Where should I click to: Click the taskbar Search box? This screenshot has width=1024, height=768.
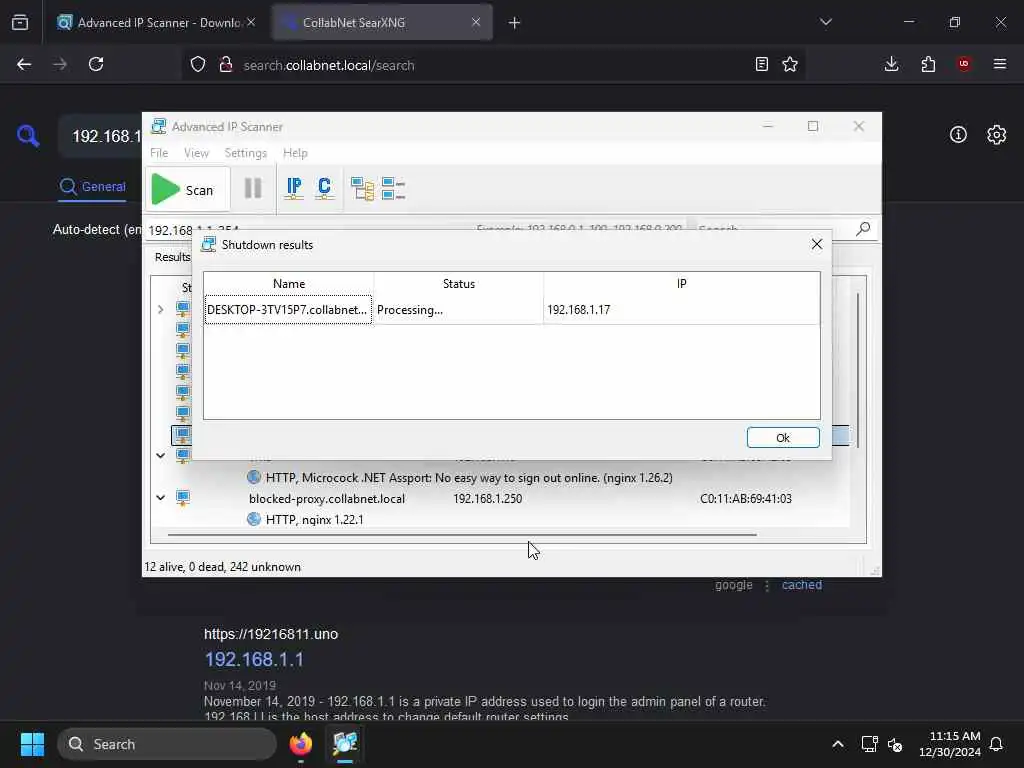[x=167, y=744]
